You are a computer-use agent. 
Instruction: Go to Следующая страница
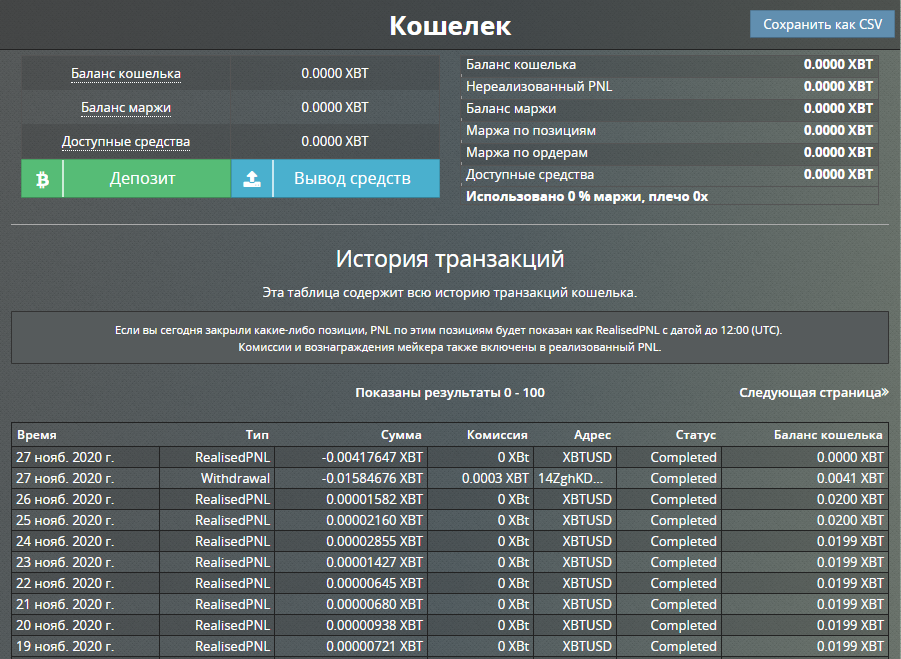click(x=814, y=392)
